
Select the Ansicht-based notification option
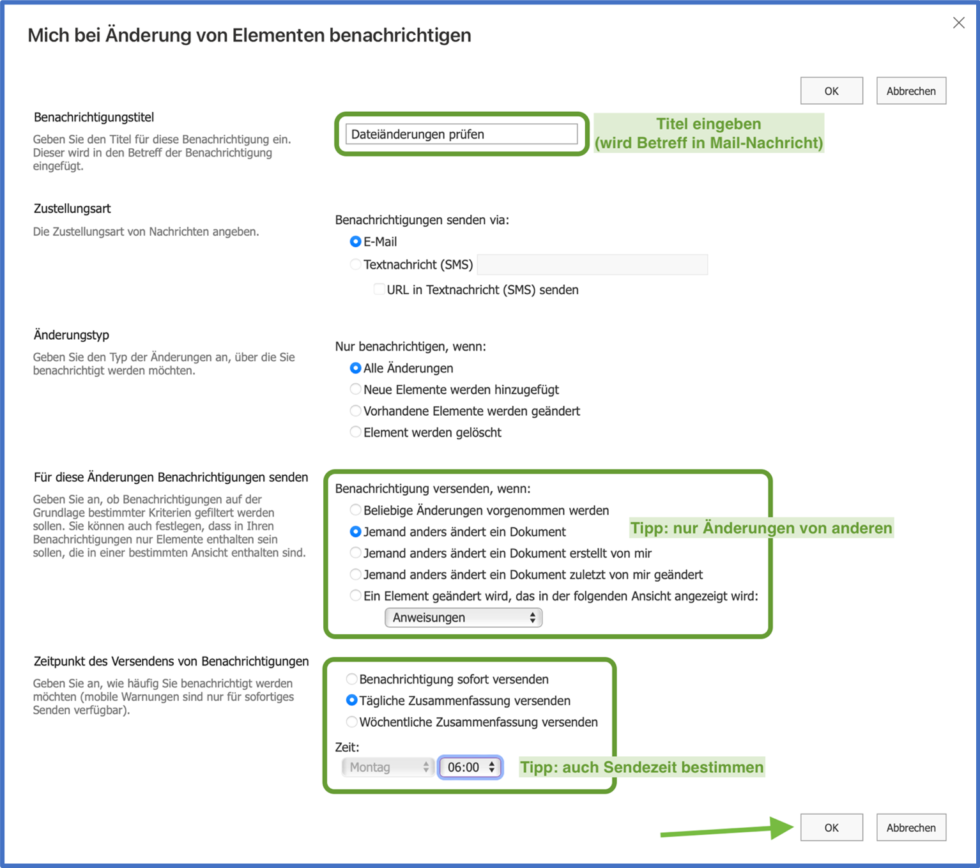(x=355, y=594)
